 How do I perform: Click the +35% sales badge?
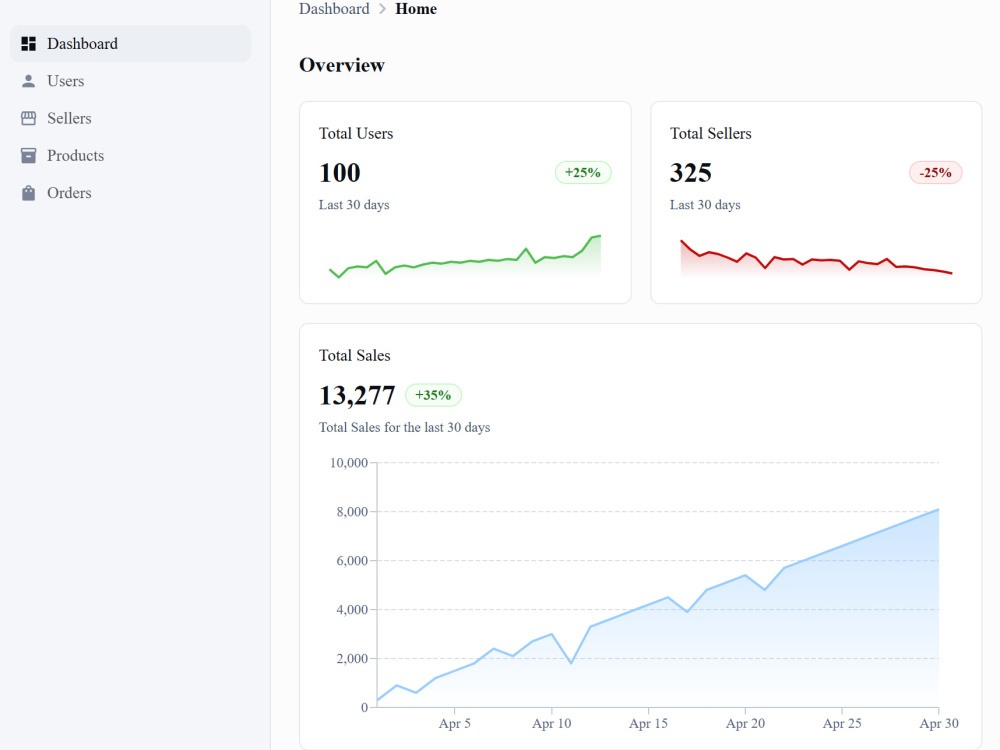[433, 395]
